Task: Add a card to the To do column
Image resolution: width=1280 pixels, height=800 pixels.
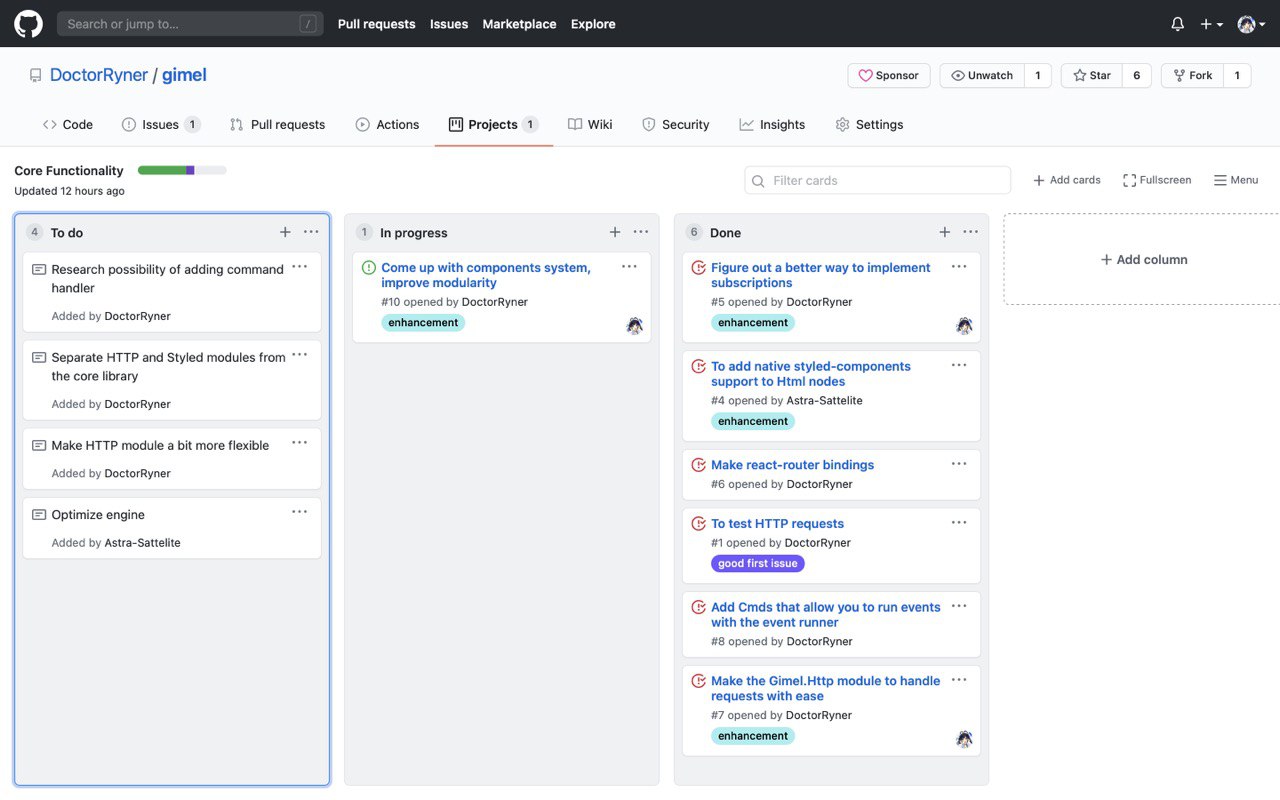Action: (285, 232)
